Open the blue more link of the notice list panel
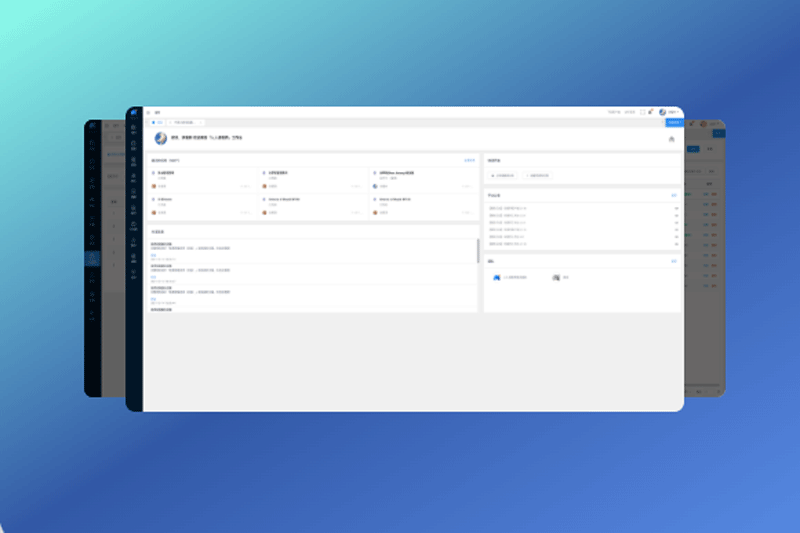The width and height of the screenshot is (800, 533). click(x=673, y=195)
